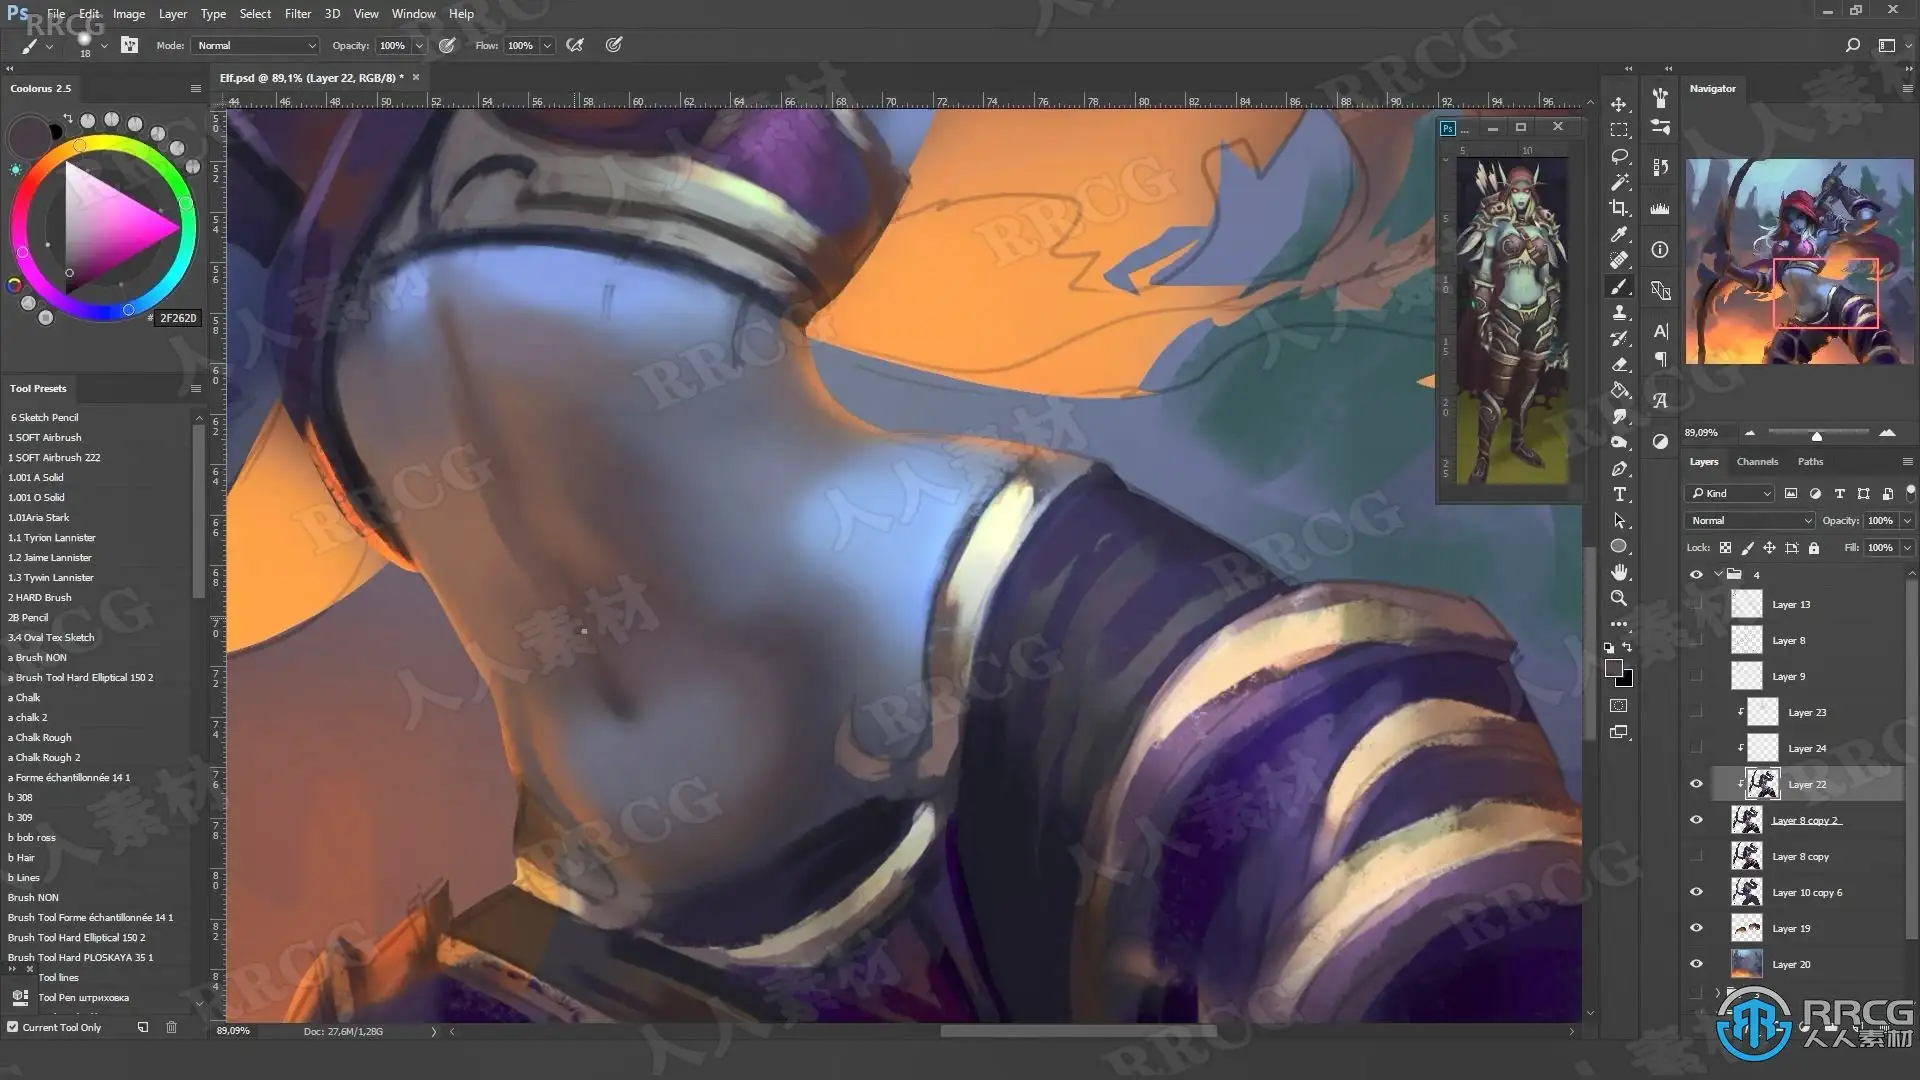This screenshot has height=1080, width=1920.
Task: Open the Select menu
Action: pos(255,14)
